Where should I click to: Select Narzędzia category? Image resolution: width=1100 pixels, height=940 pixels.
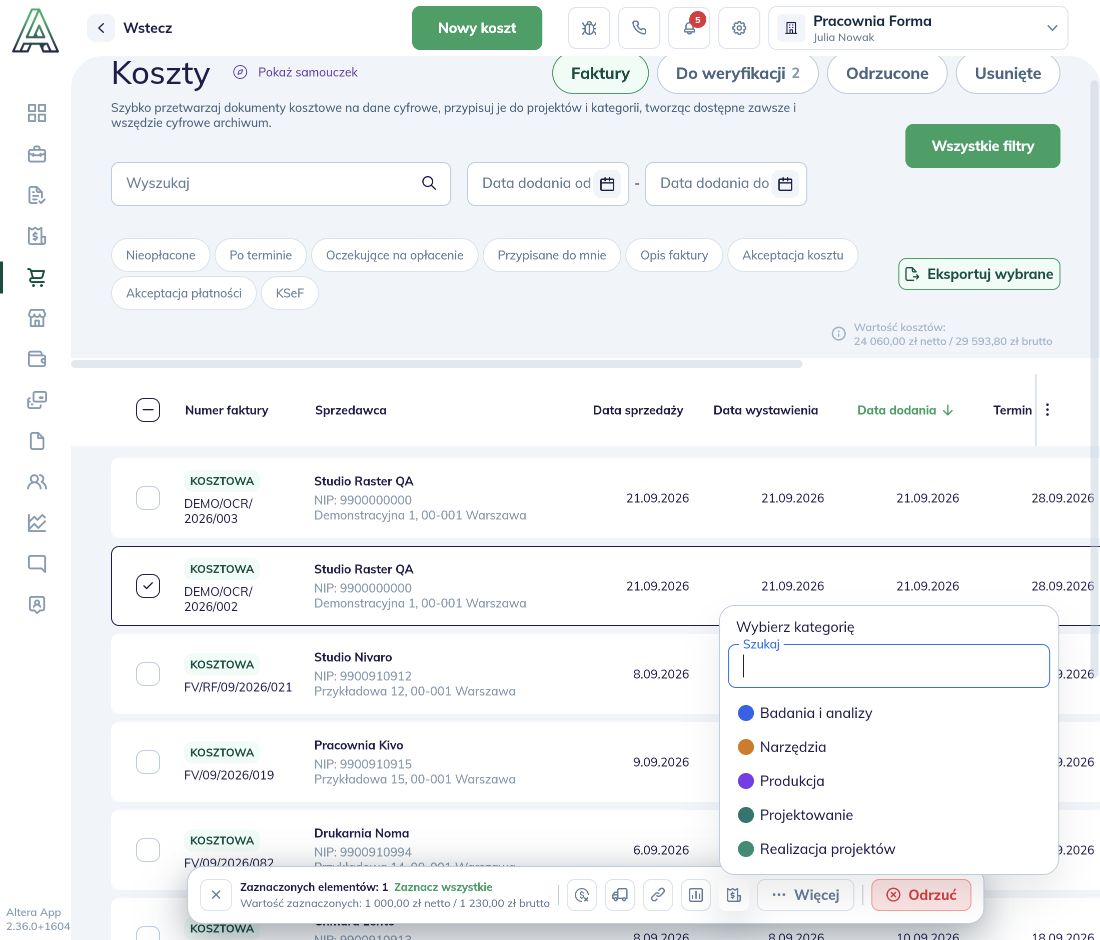[x=889, y=747]
